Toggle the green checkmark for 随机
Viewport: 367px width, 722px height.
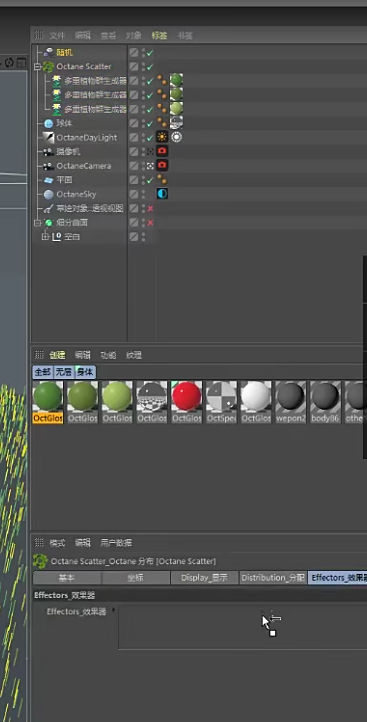point(150,53)
